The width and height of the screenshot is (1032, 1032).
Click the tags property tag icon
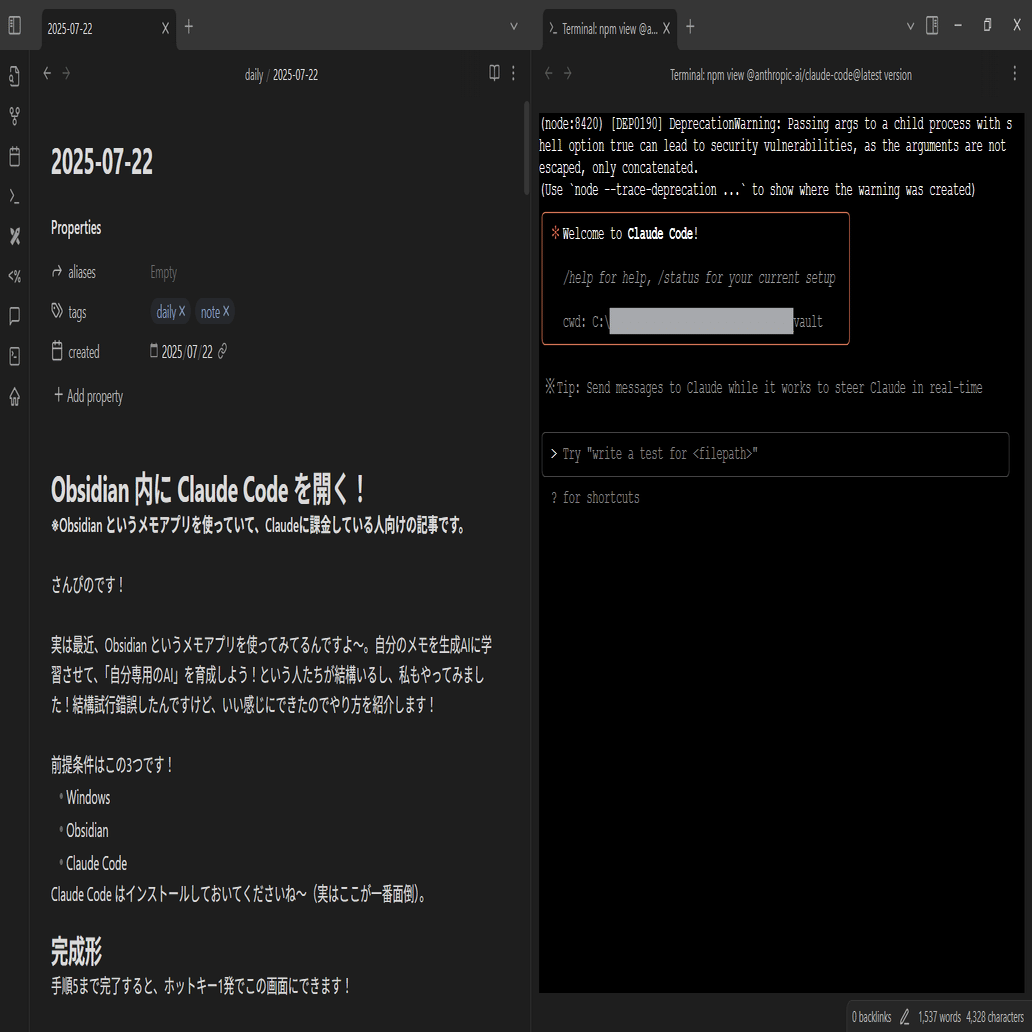[57, 311]
